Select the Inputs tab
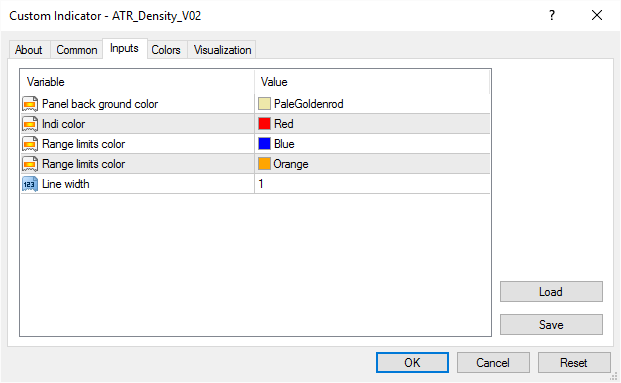This screenshot has width=621, height=383. pos(124,48)
